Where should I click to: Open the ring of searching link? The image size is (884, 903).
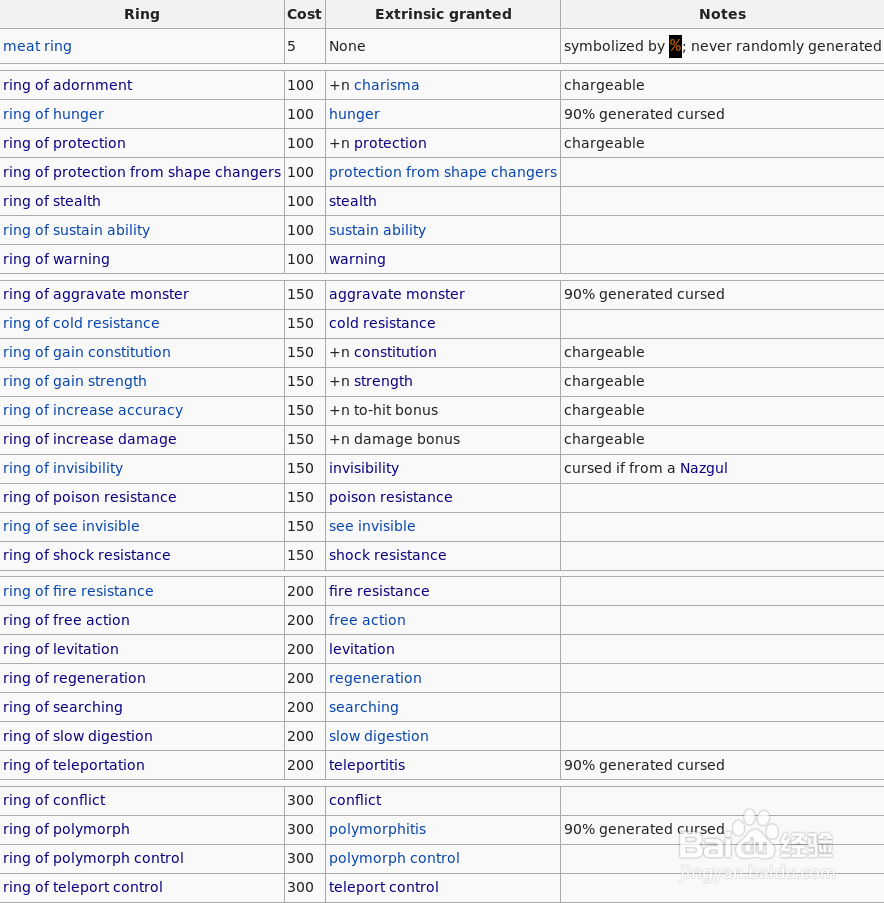[63, 707]
